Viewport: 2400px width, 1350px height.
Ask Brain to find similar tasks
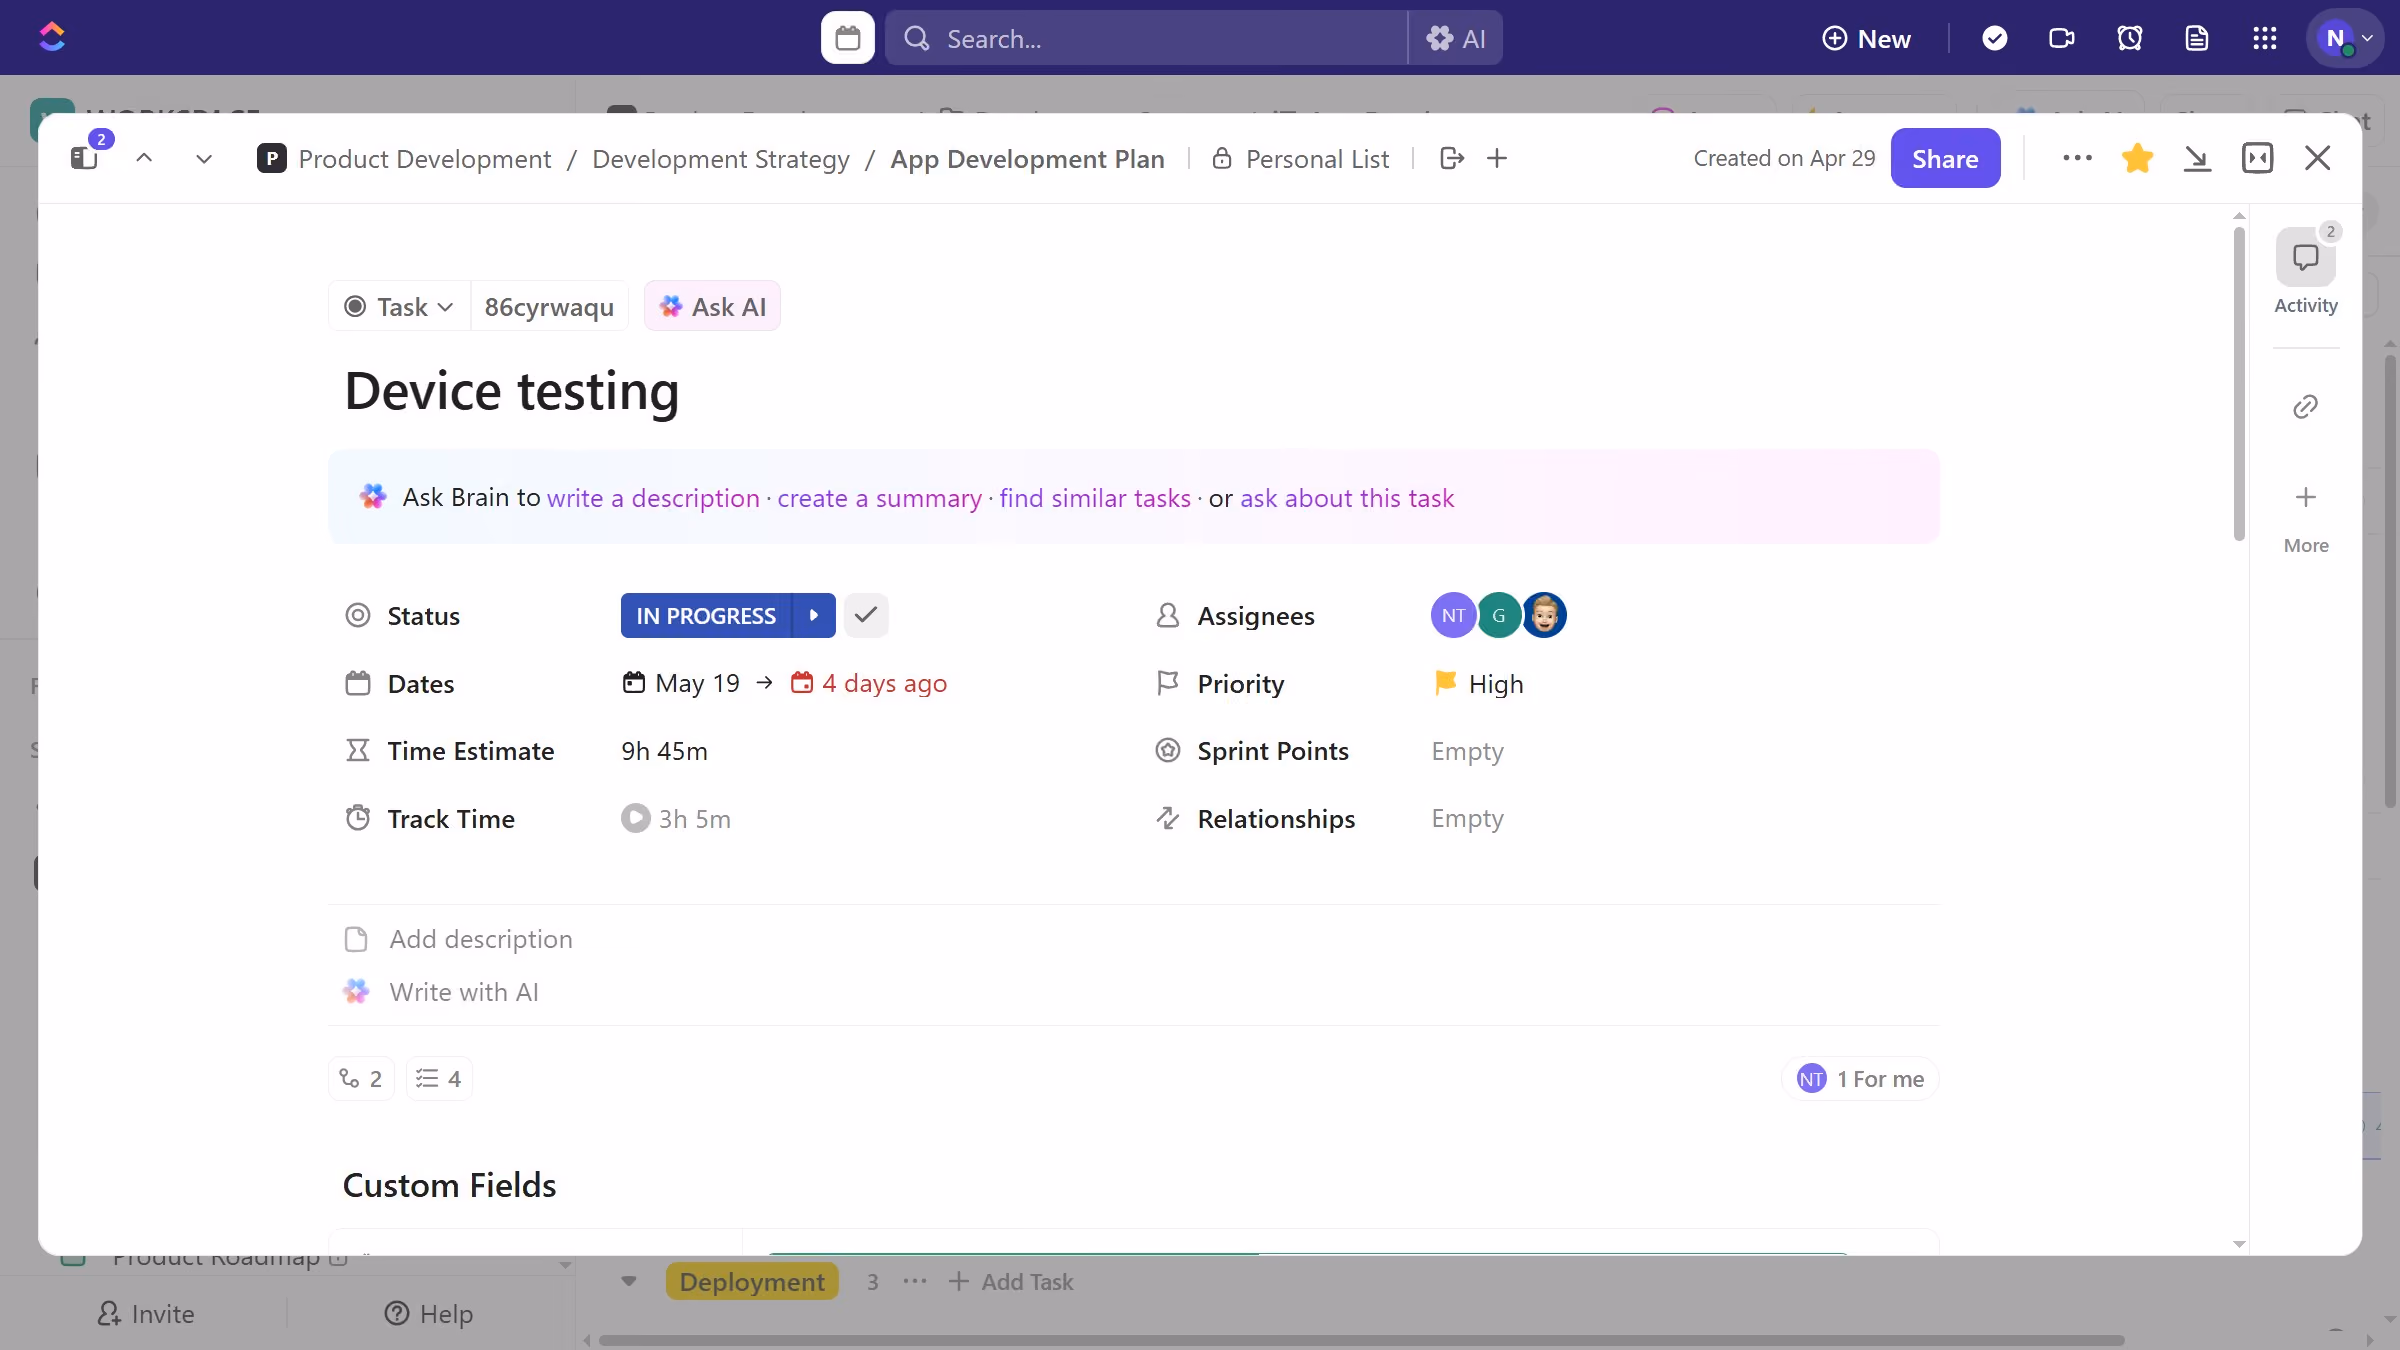click(1095, 498)
